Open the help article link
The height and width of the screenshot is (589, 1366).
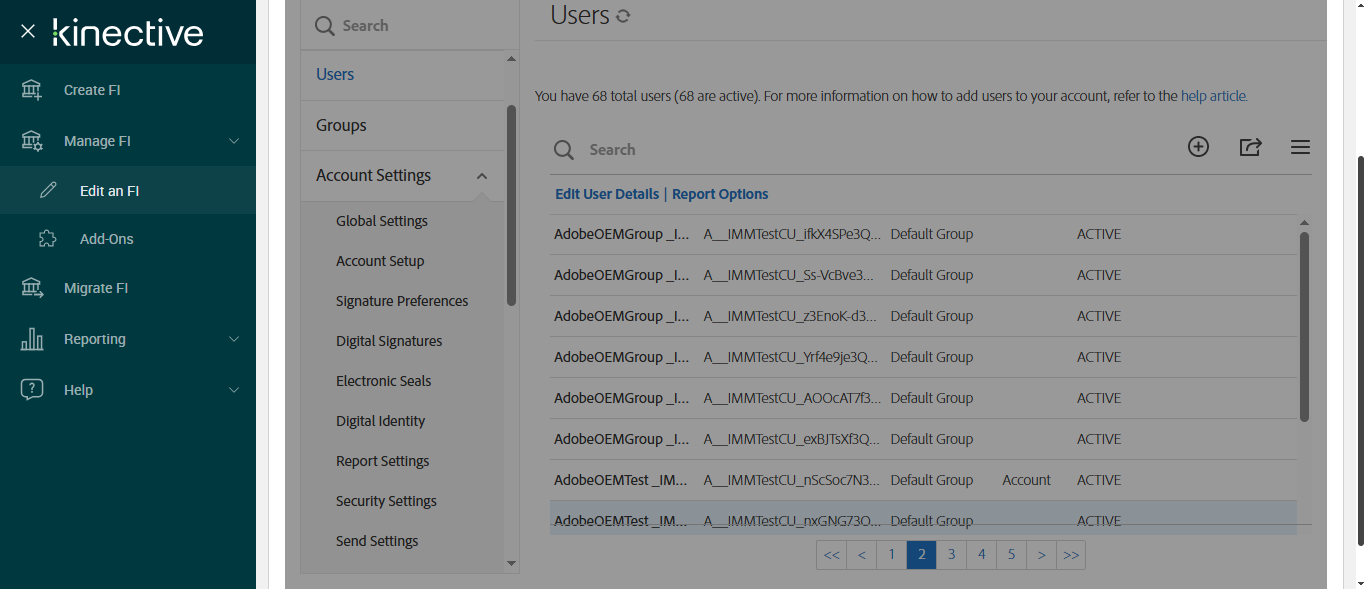coord(1213,96)
